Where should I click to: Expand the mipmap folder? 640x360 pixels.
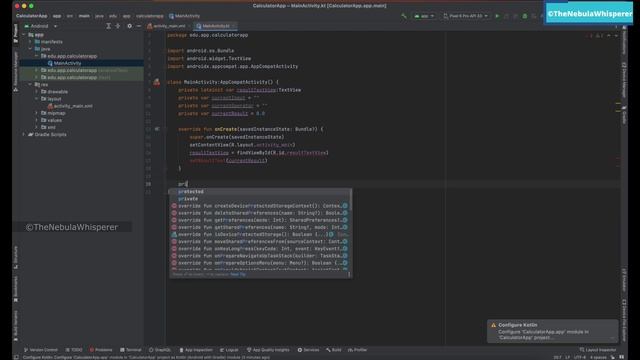tap(37, 113)
